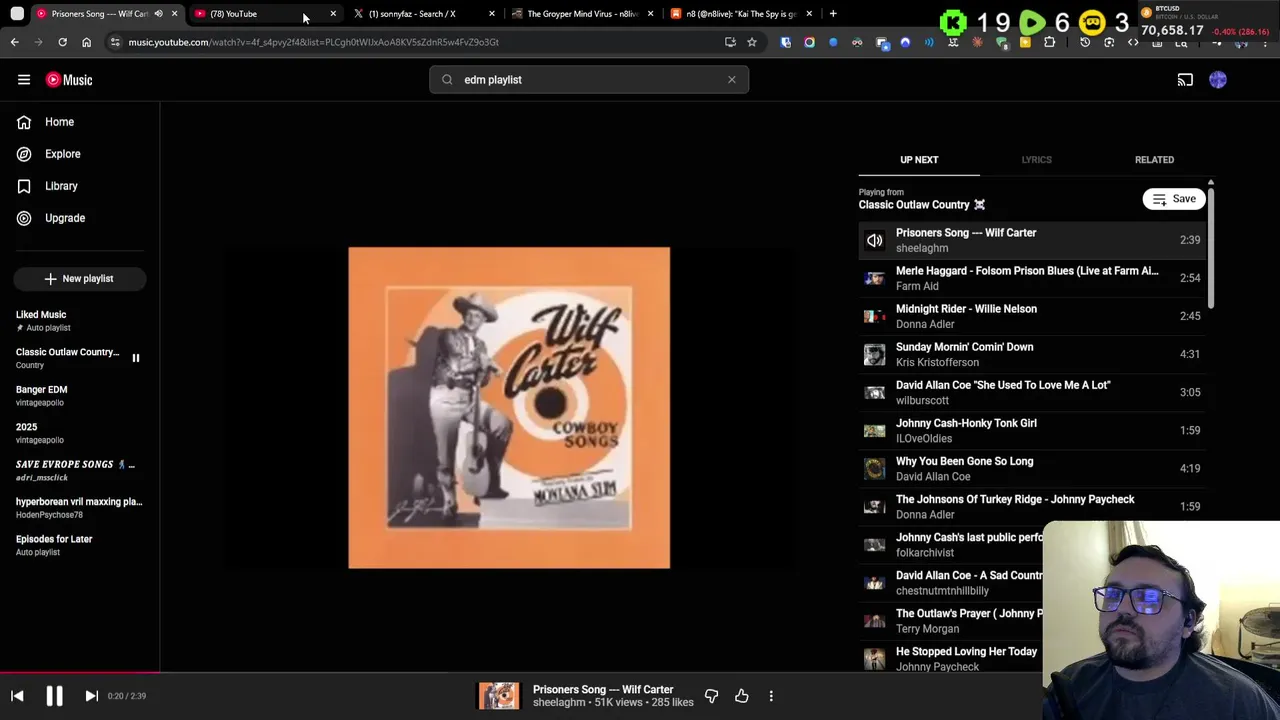
Task: Select Prisoners Song queue item
Action: coord(1032,240)
